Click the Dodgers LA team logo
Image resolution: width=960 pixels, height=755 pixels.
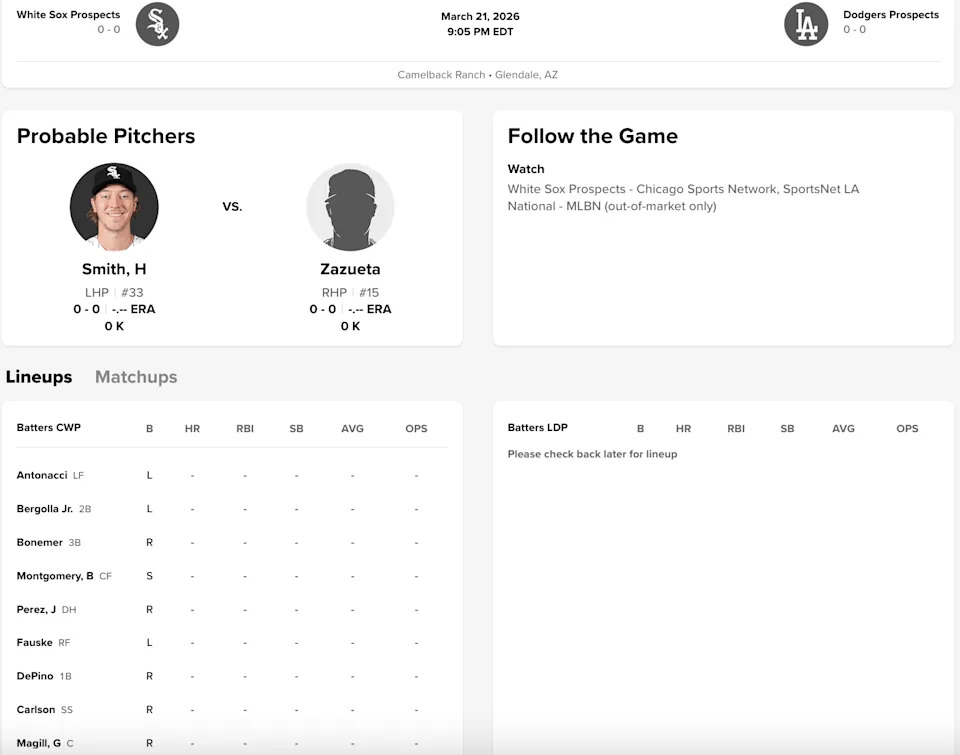click(806, 24)
